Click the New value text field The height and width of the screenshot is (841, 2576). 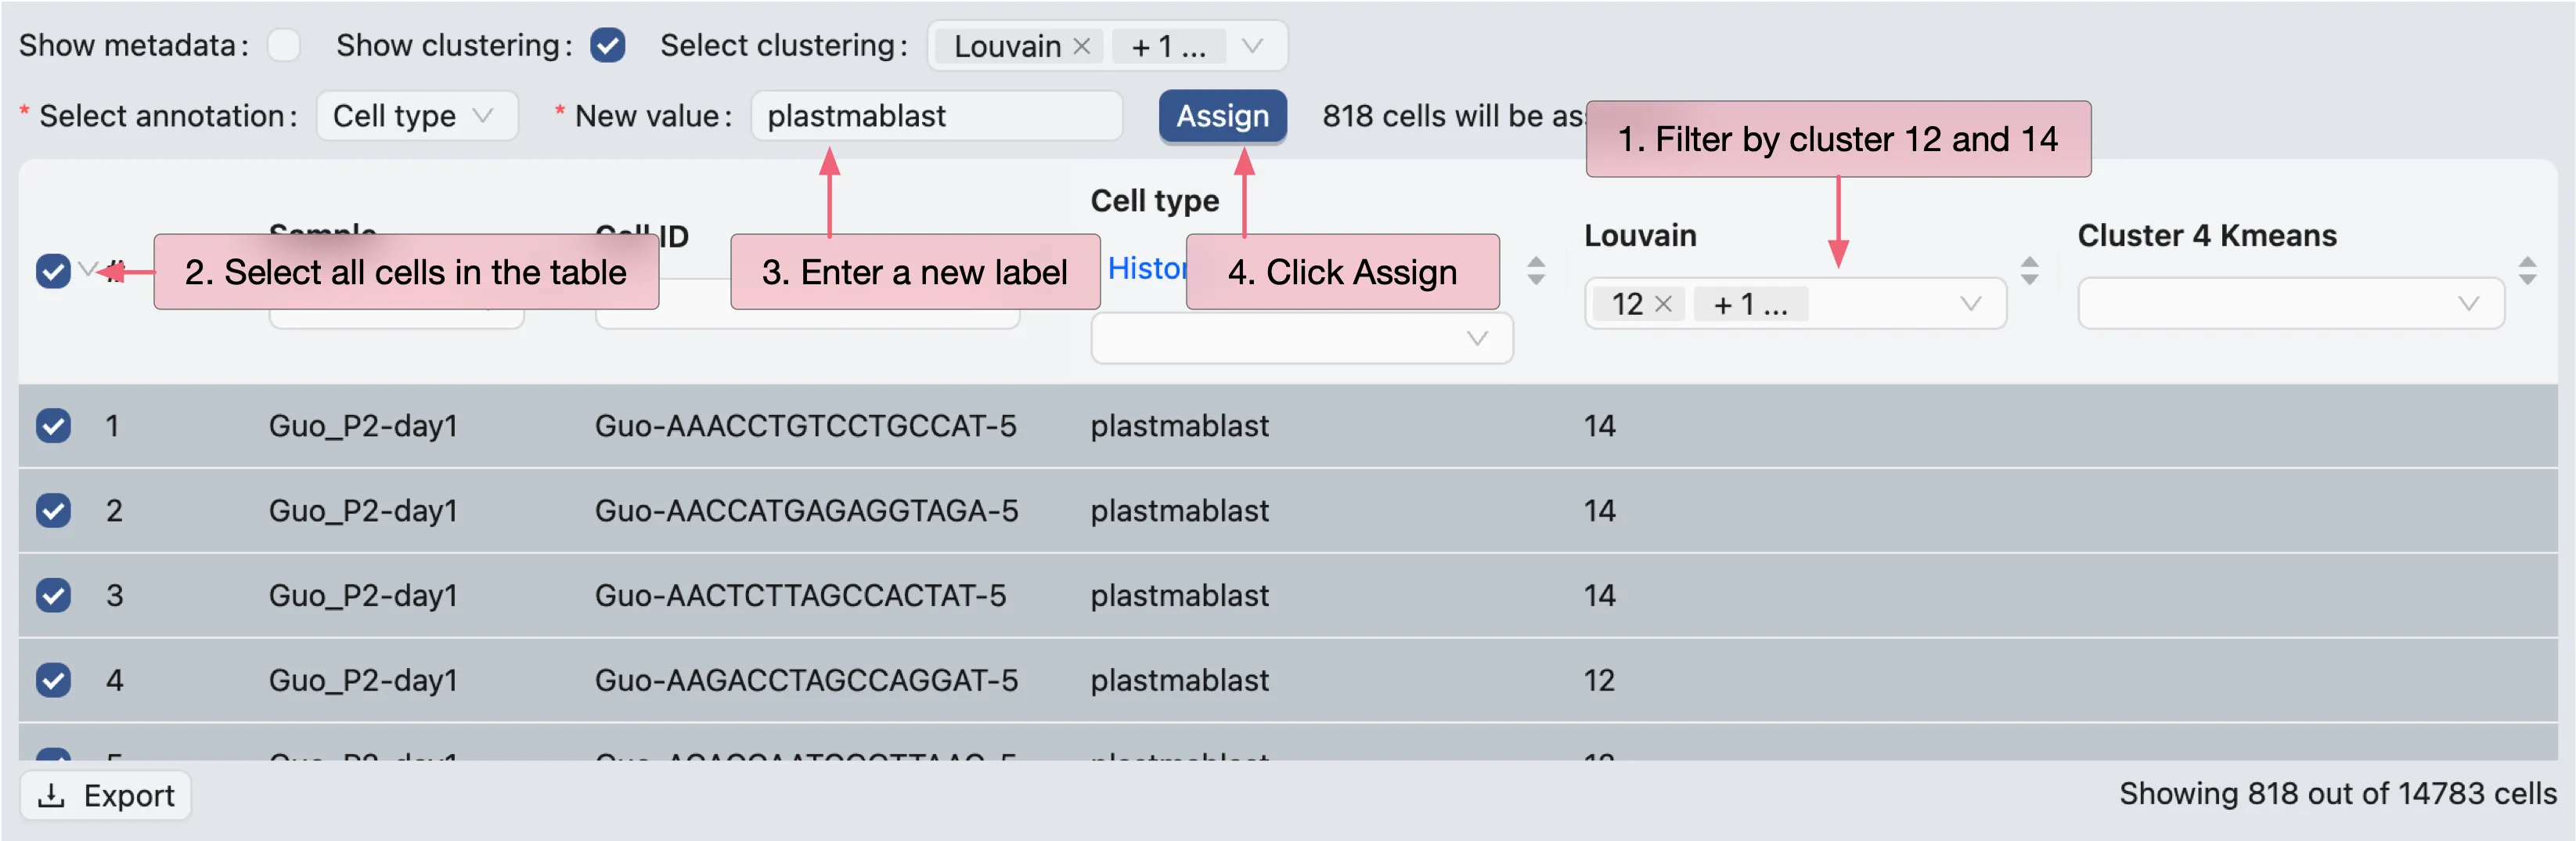pos(936,116)
